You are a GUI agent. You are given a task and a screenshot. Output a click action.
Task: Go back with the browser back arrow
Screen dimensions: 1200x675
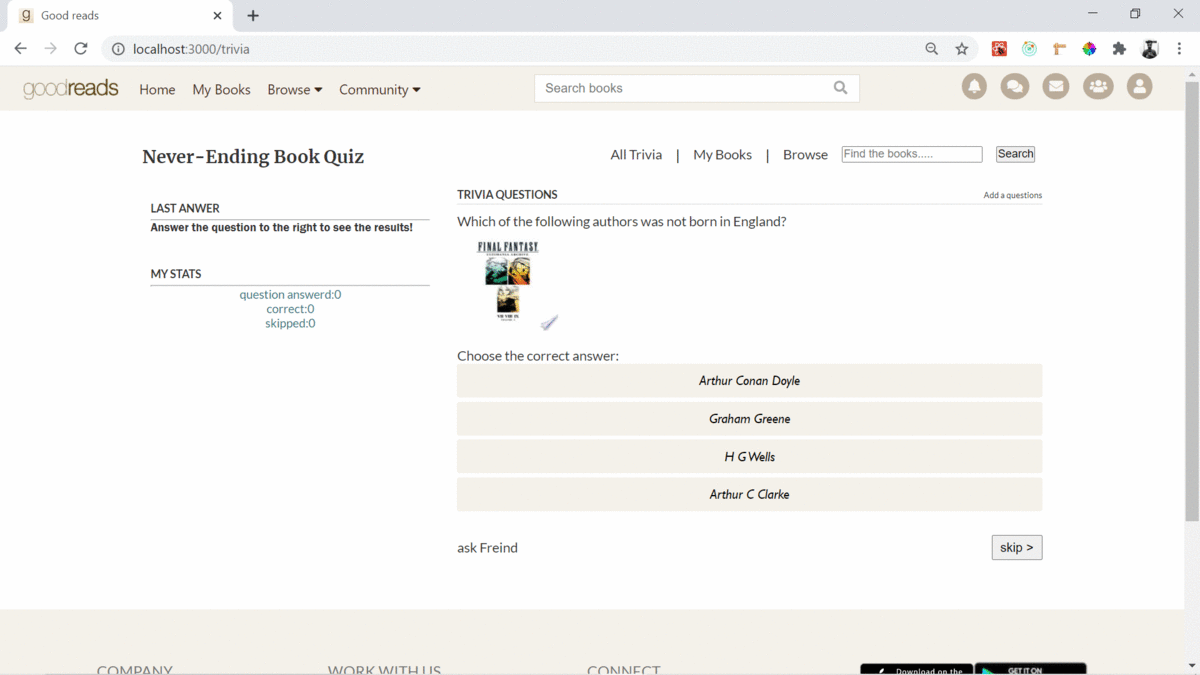pos(20,48)
